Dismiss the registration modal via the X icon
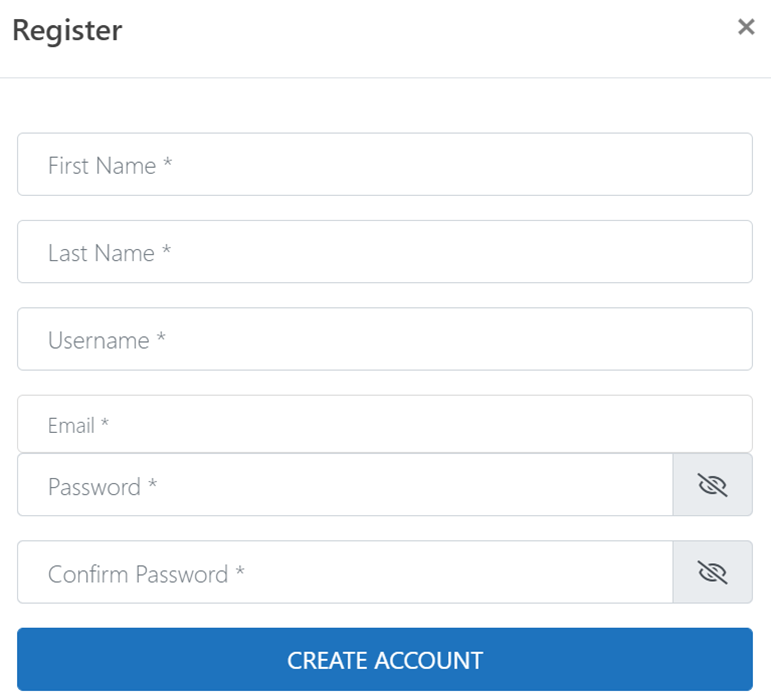Viewport: 771px width, 699px height. pos(746,27)
